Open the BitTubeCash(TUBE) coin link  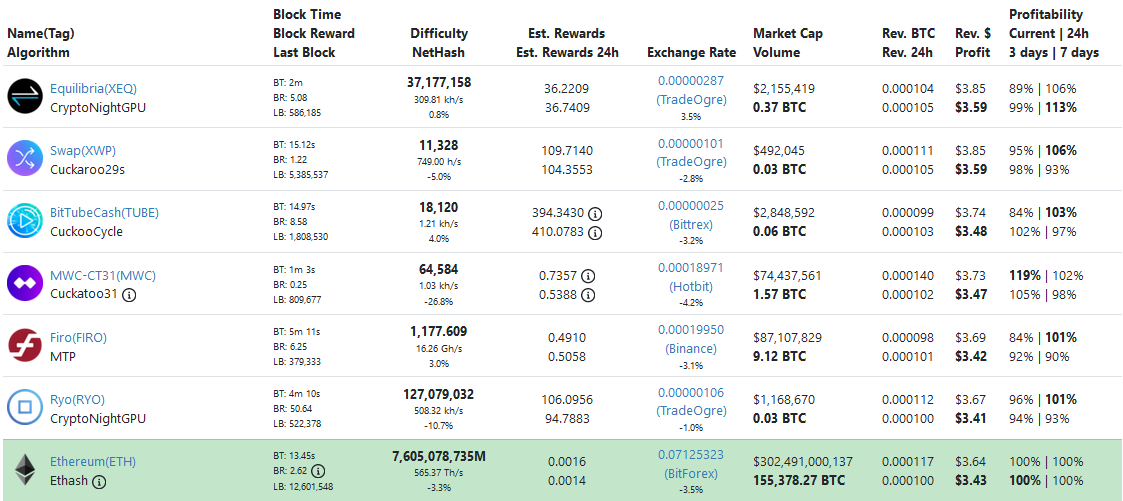point(105,213)
